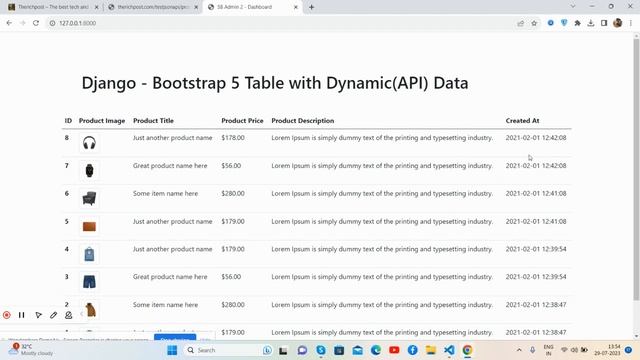
Task: Open Skype from the taskbar
Action: [x=321, y=350]
